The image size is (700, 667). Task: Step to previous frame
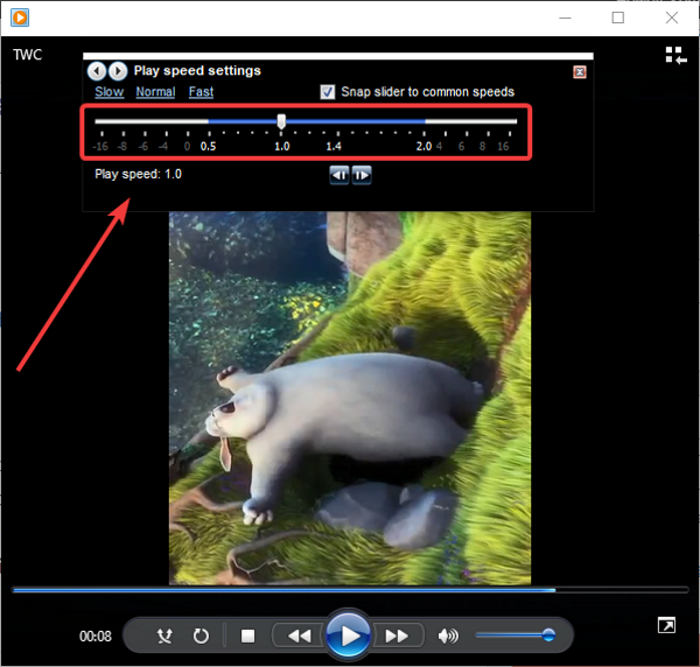click(339, 175)
